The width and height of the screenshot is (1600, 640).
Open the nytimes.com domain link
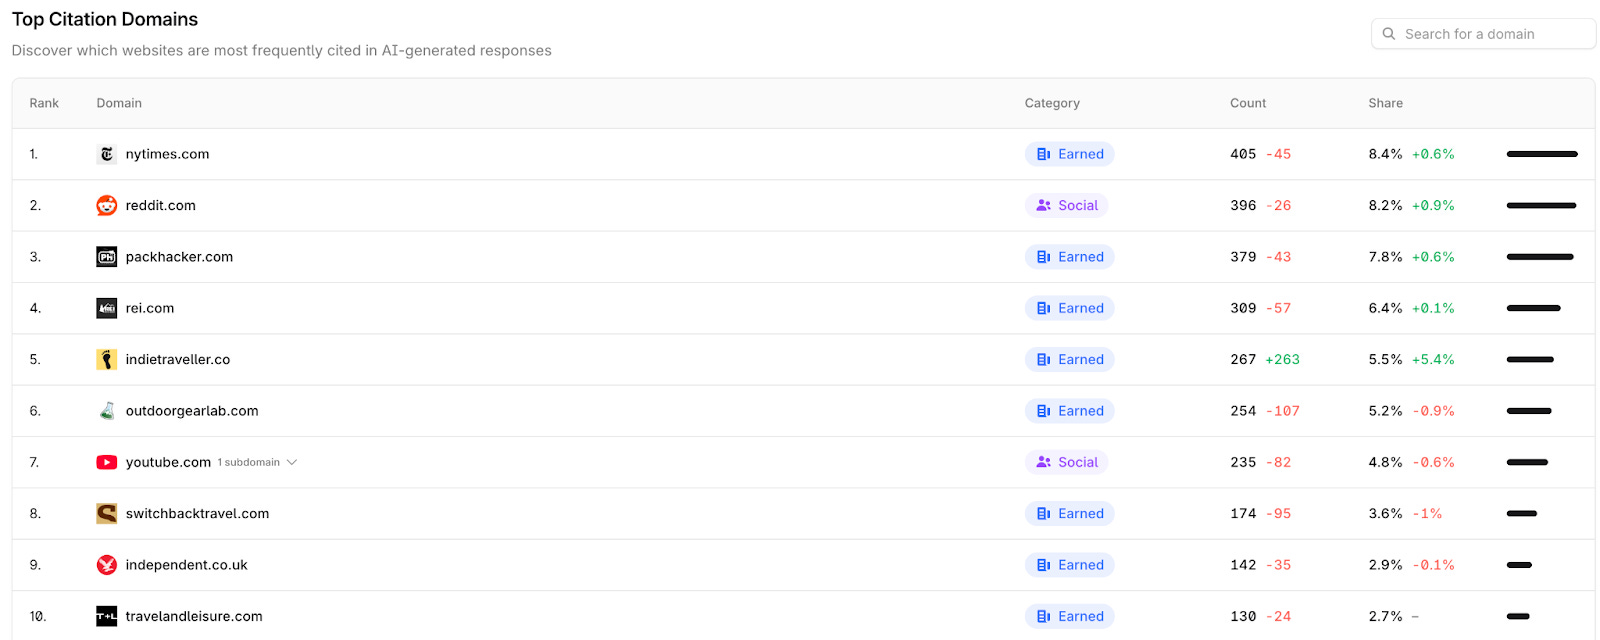click(x=167, y=154)
